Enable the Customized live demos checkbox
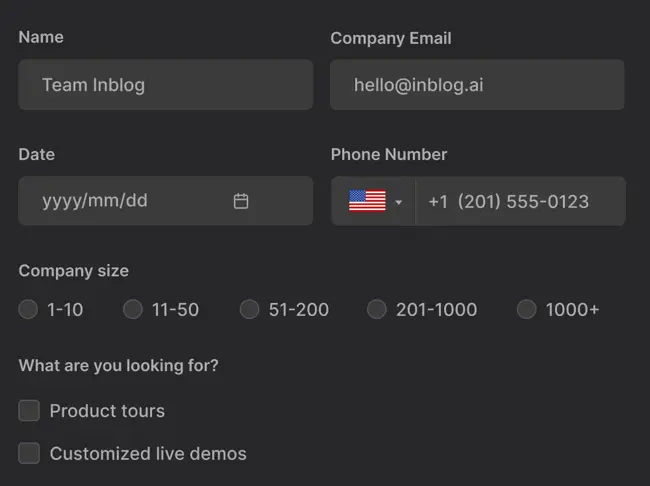Image resolution: width=650 pixels, height=486 pixels. 29,453
